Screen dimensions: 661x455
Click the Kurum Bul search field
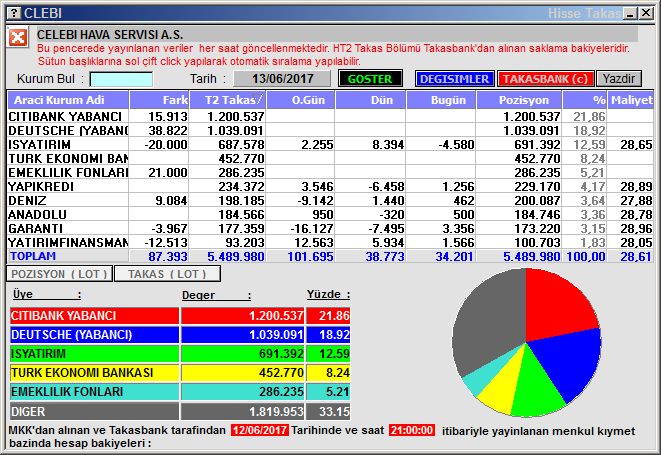click(x=121, y=79)
